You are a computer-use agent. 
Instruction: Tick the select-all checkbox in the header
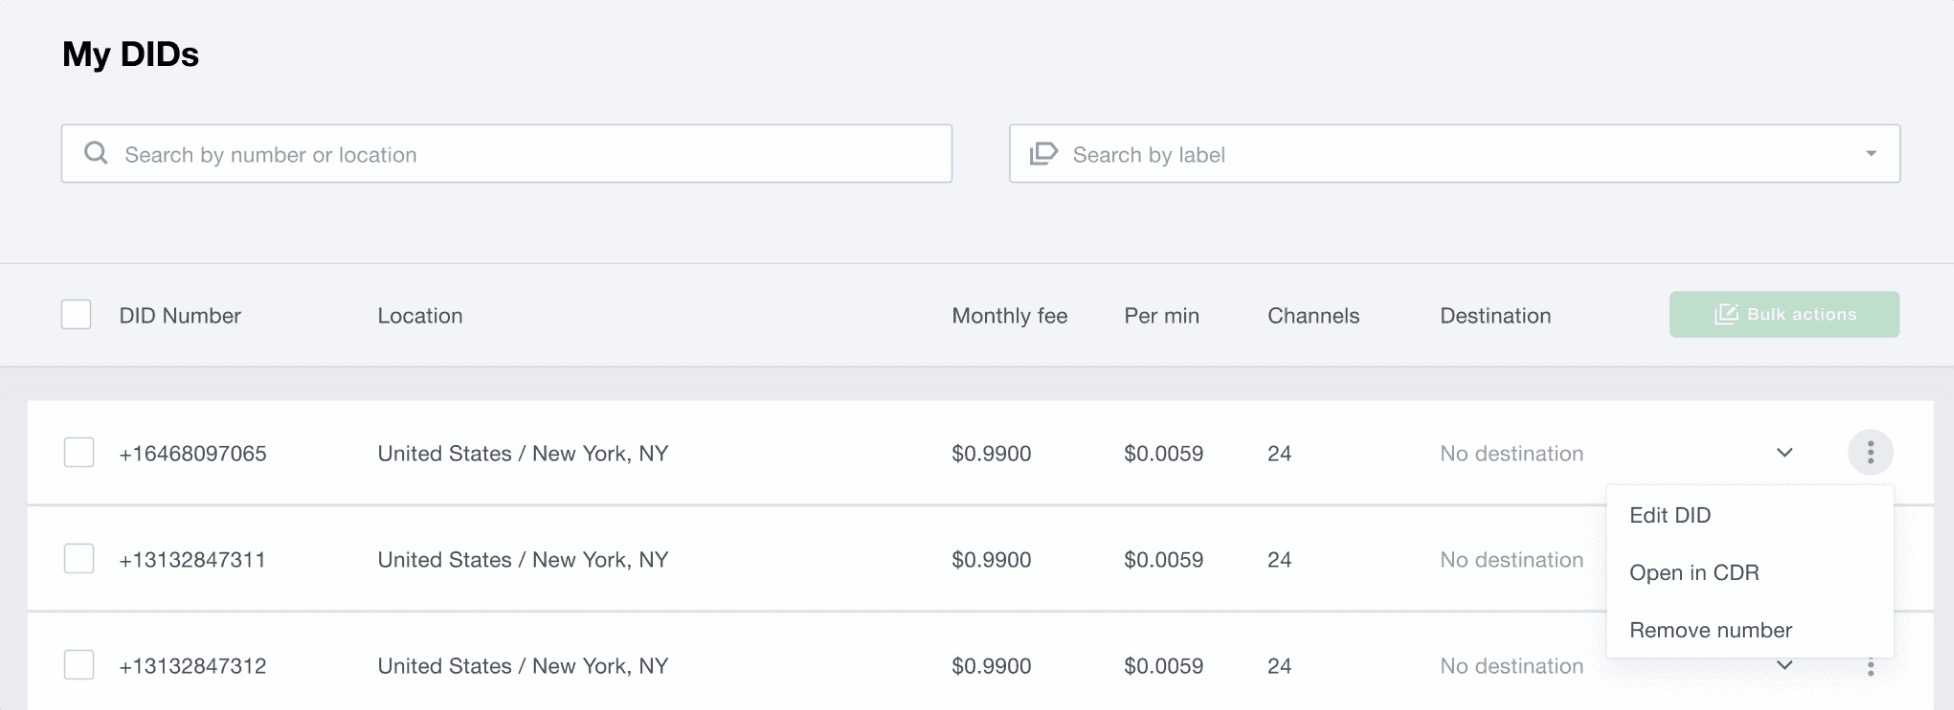click(76, 314)
